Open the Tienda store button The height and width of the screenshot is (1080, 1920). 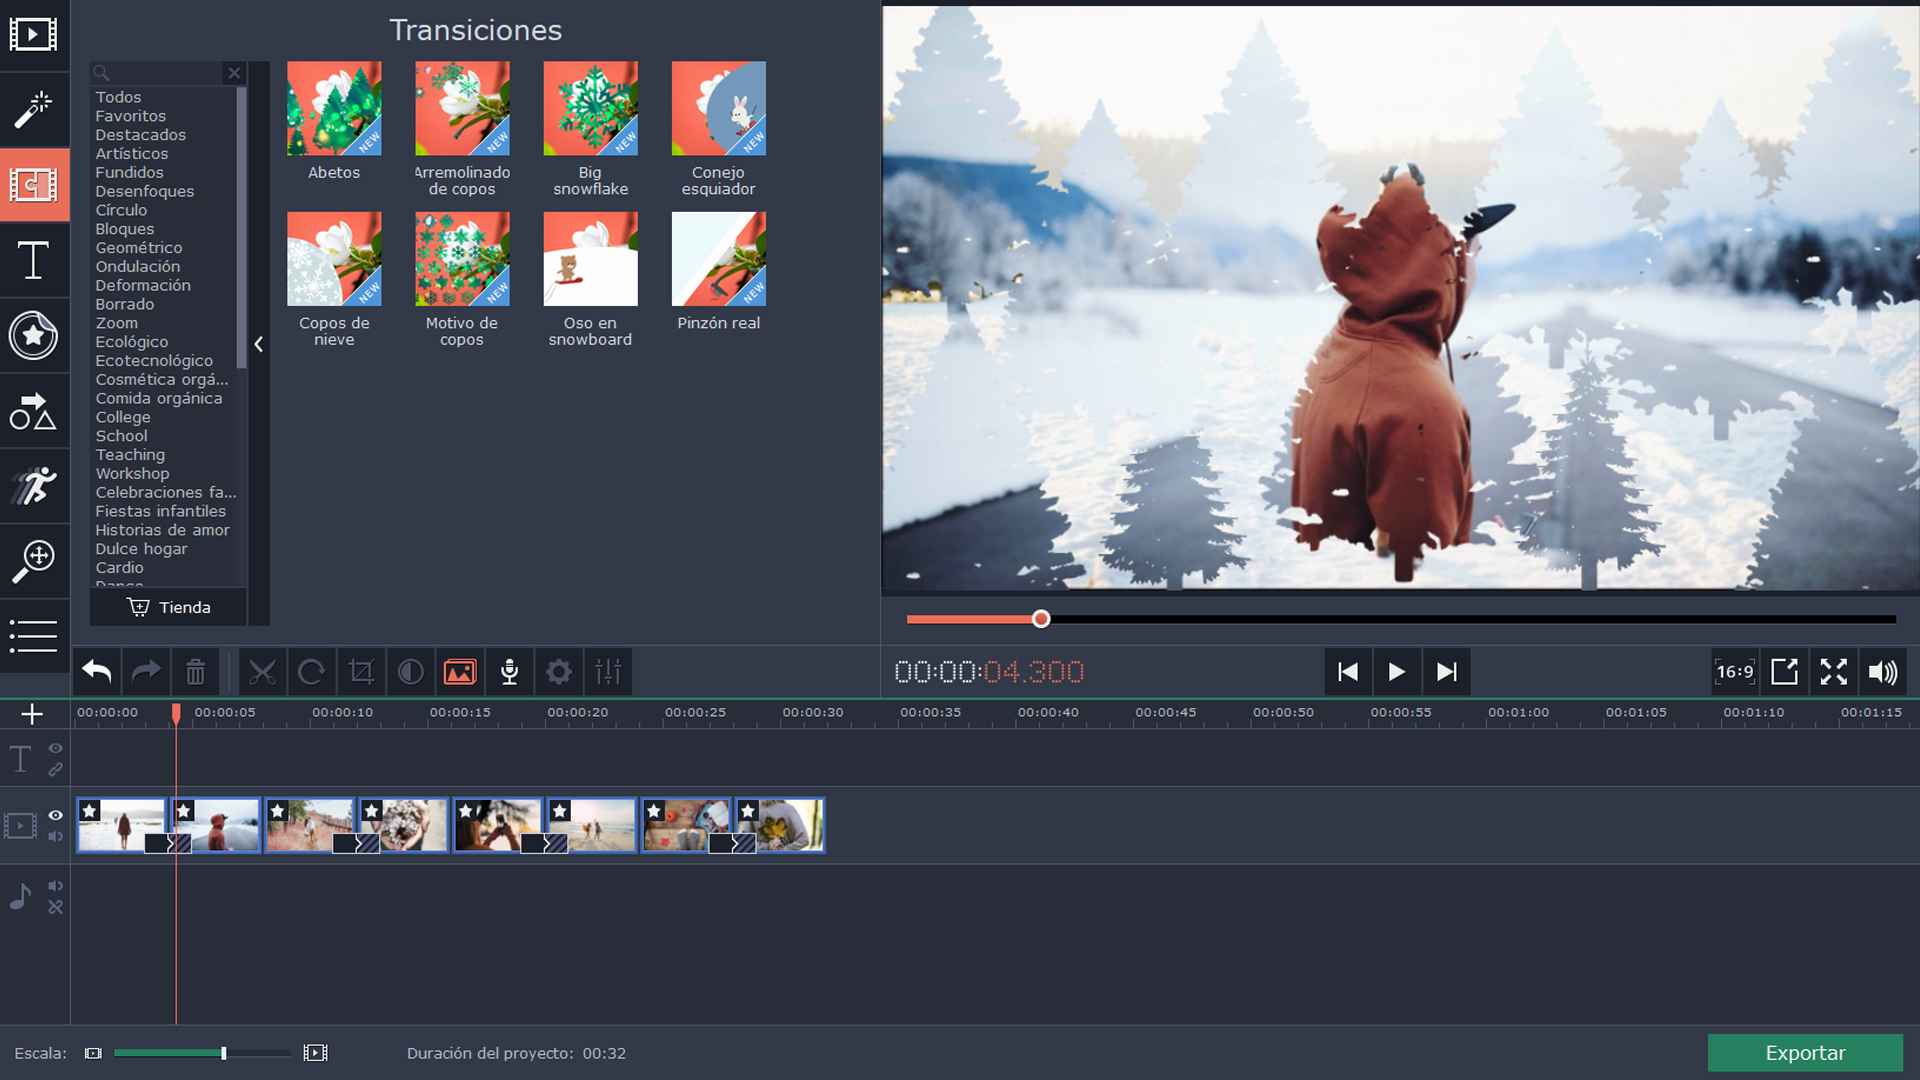pyautogui.click(x=169, y=607)
